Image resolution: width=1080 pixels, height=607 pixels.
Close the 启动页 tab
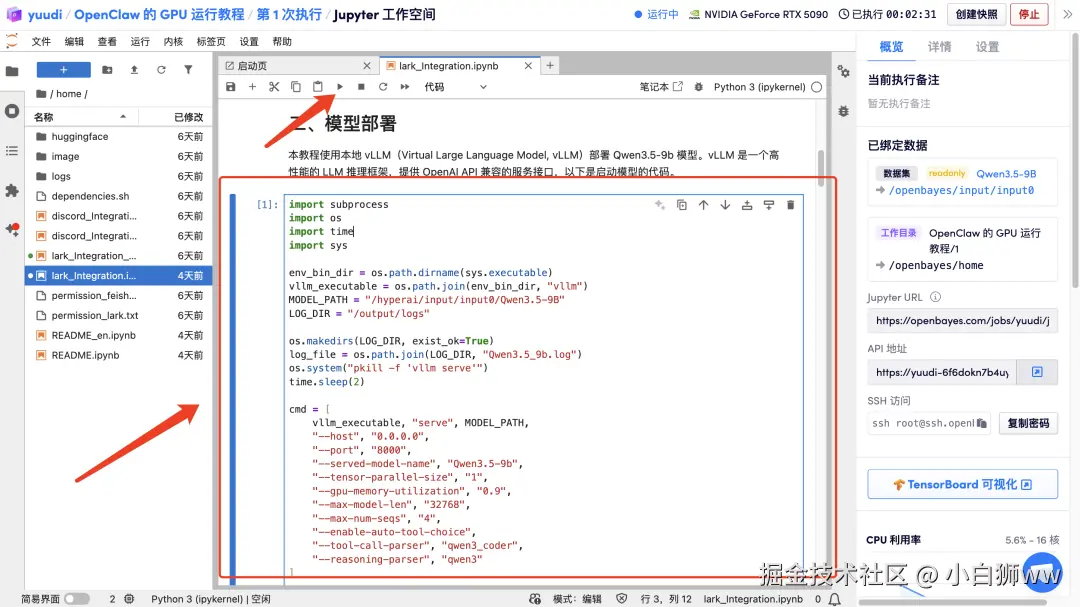pyautogui.click(x=367, y=66)
